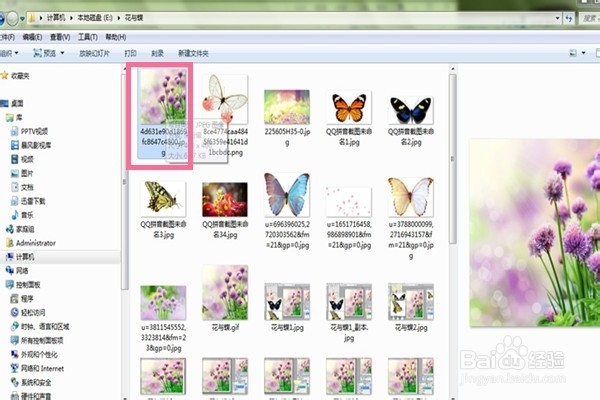Open the 帮助(H) menu

(116, 37)
